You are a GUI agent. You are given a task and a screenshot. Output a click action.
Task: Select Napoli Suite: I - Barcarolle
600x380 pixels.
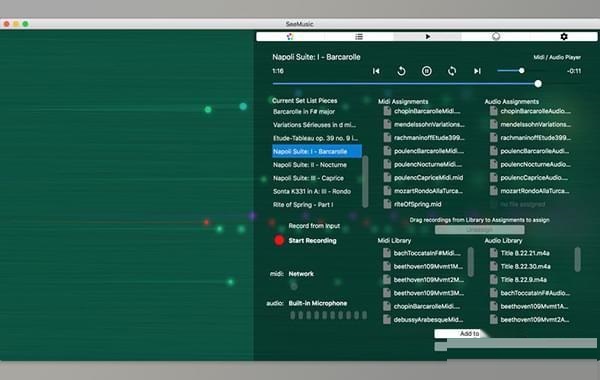click(x=317, y=152)
